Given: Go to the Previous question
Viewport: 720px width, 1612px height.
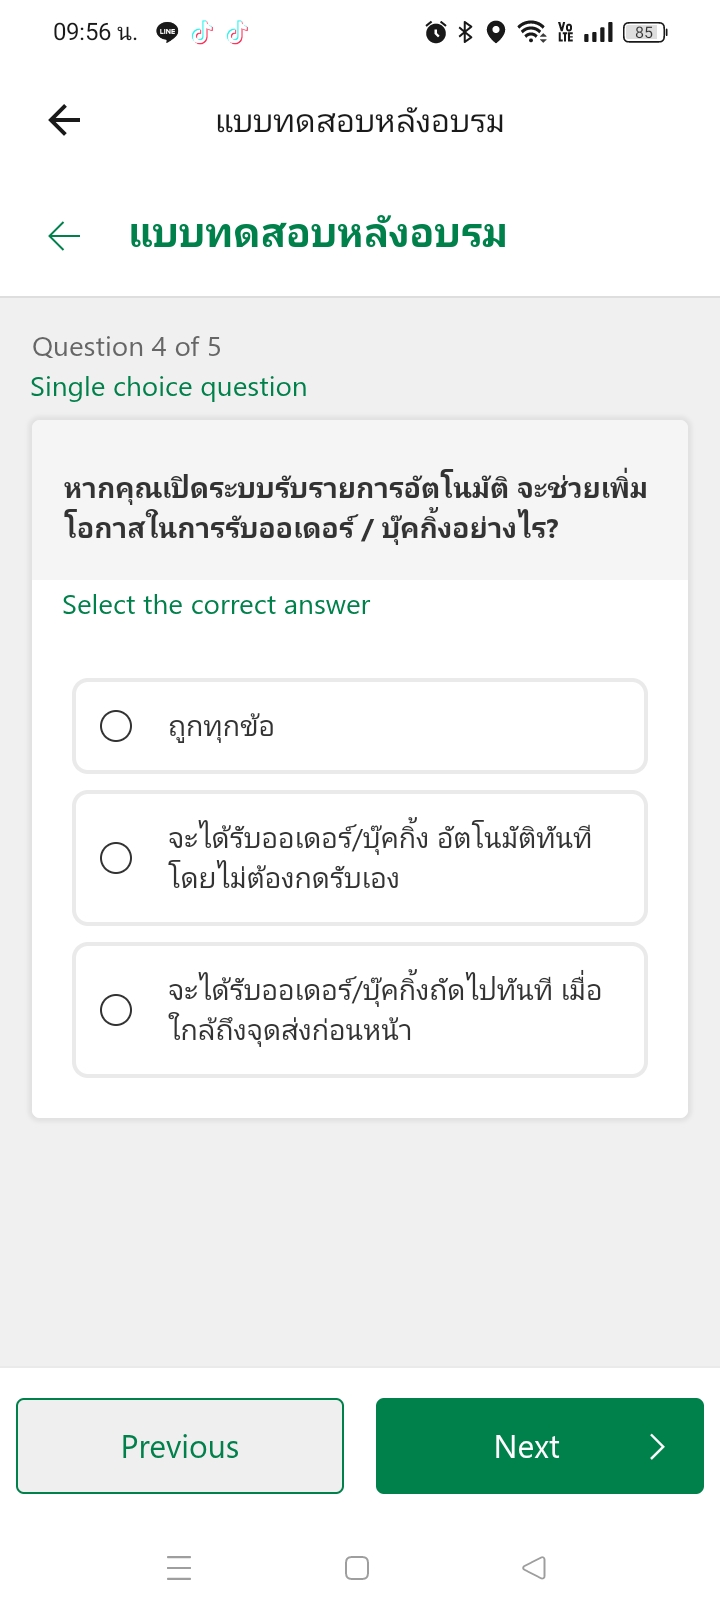Looking at the screenshot, I should click(180, 1446).
